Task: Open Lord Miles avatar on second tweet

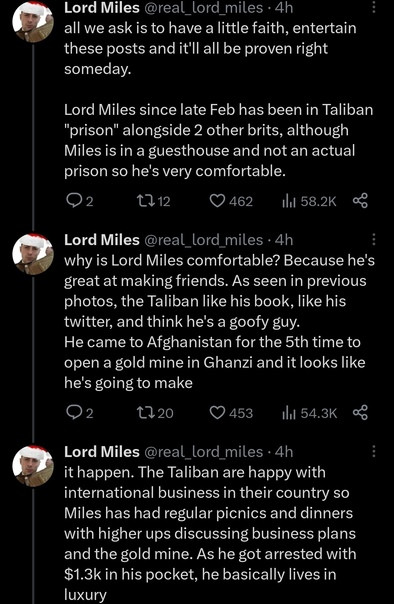Action: coord(33,254)
